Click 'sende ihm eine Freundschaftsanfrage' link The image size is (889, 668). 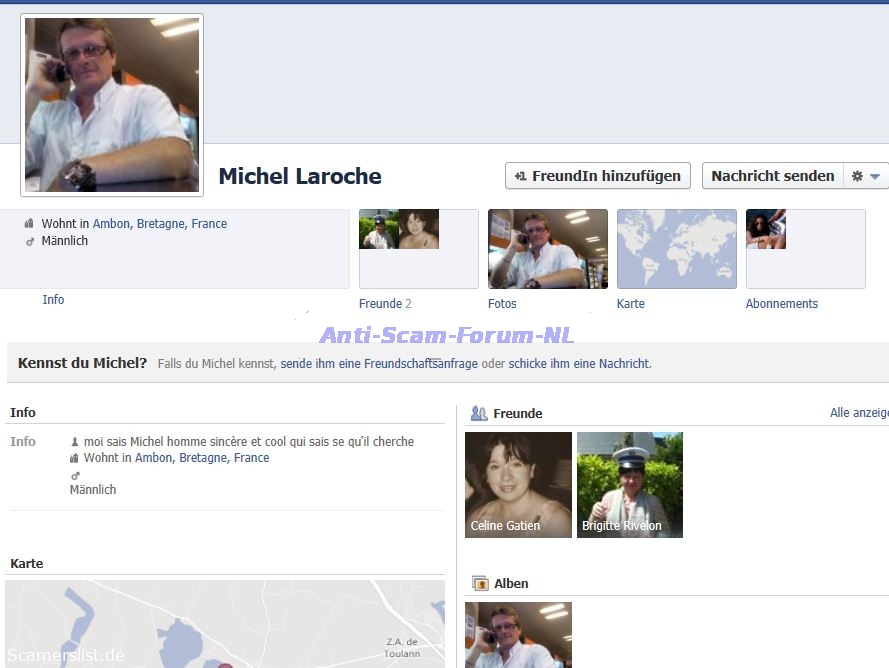(379, 364)
